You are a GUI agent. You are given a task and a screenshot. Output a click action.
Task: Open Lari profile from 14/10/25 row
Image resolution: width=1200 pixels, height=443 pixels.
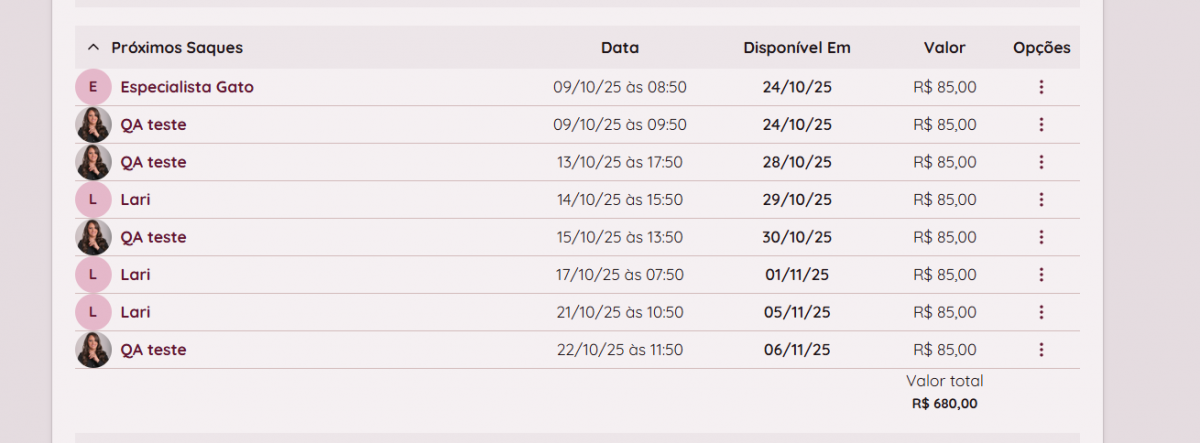tap(135, 200)
